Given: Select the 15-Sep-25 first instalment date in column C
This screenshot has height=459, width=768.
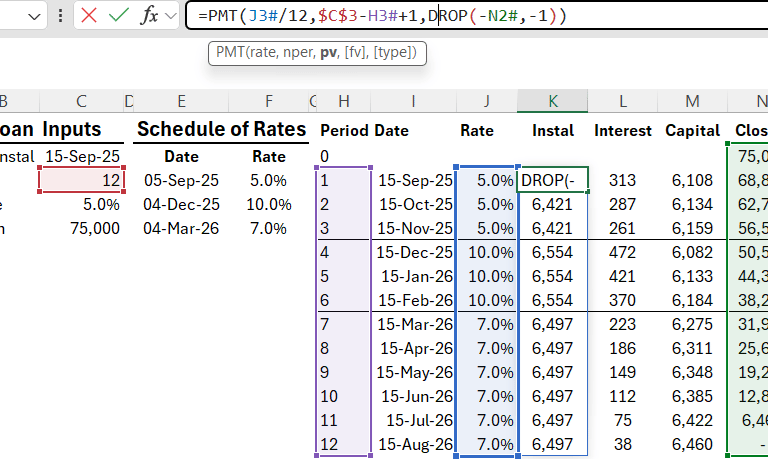Looking at the screenshot, I should pyautogui.click(x=81, y=156).
